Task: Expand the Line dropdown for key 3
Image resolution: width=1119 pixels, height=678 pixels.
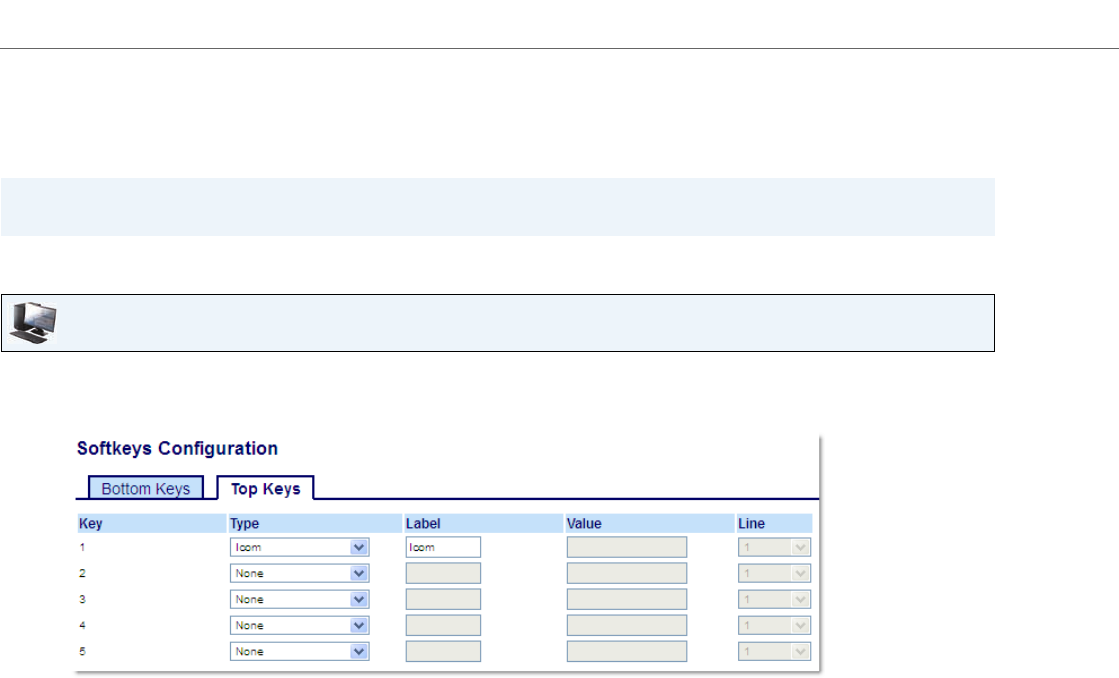Action: click(774, 599)
